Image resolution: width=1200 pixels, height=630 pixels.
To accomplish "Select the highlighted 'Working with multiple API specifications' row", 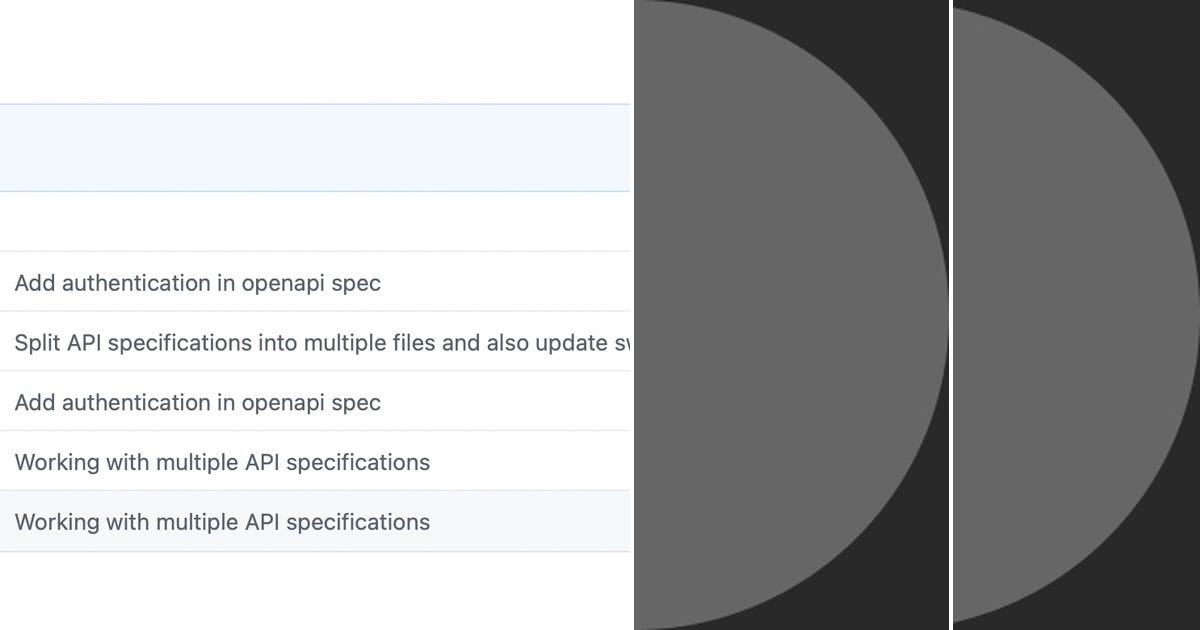I will click(x=222, y=522).
